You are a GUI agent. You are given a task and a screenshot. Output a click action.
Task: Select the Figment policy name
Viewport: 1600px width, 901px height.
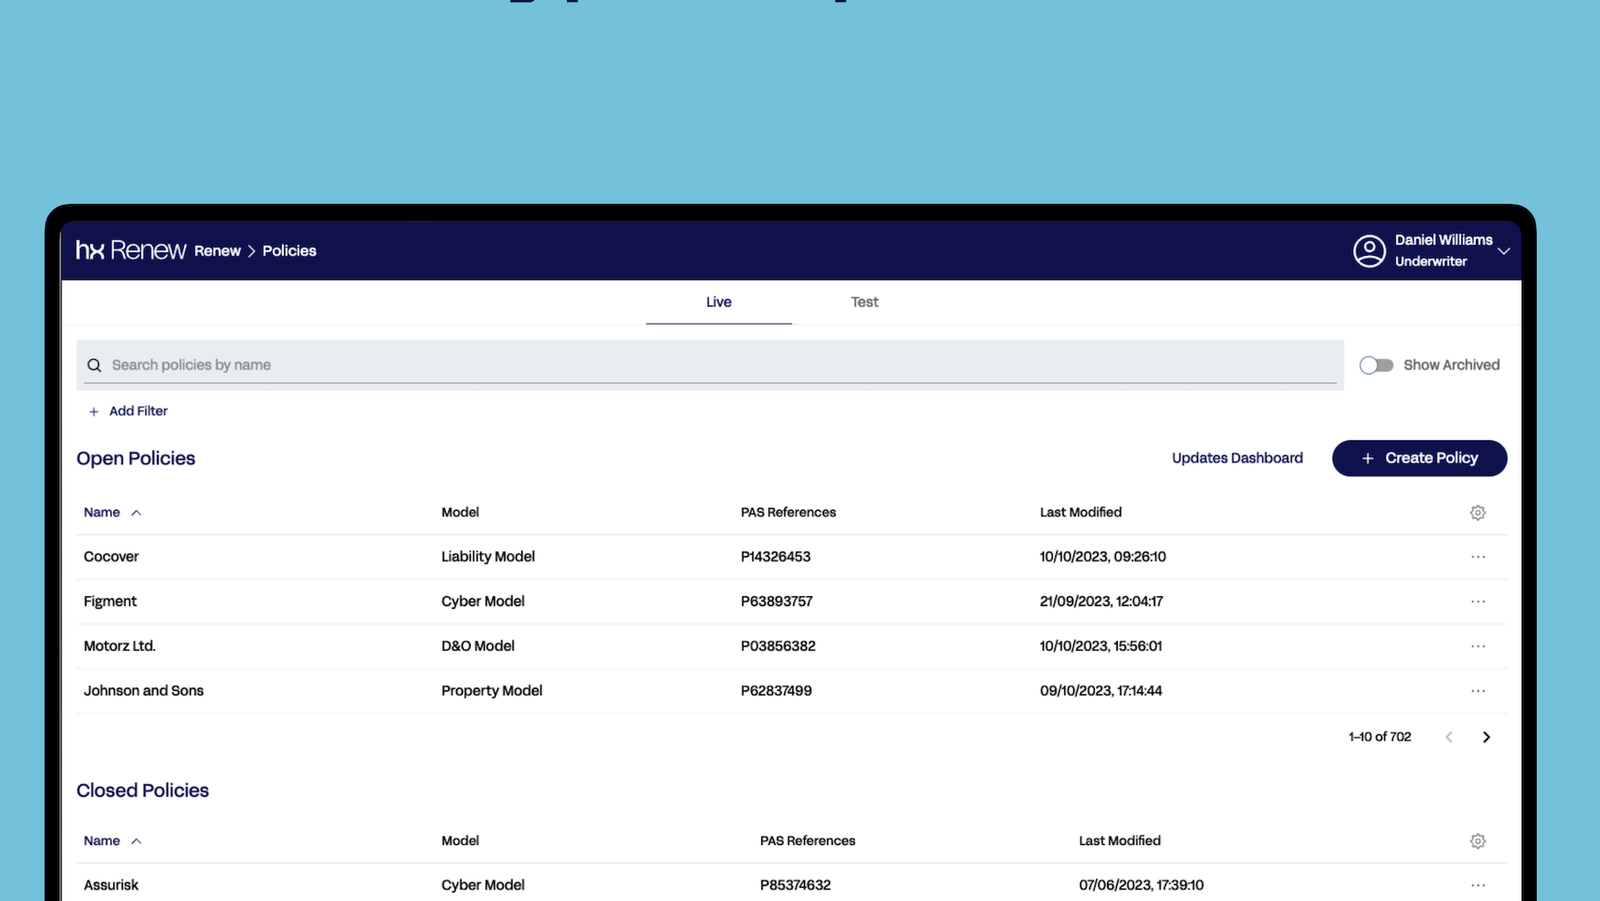(110, 602)
